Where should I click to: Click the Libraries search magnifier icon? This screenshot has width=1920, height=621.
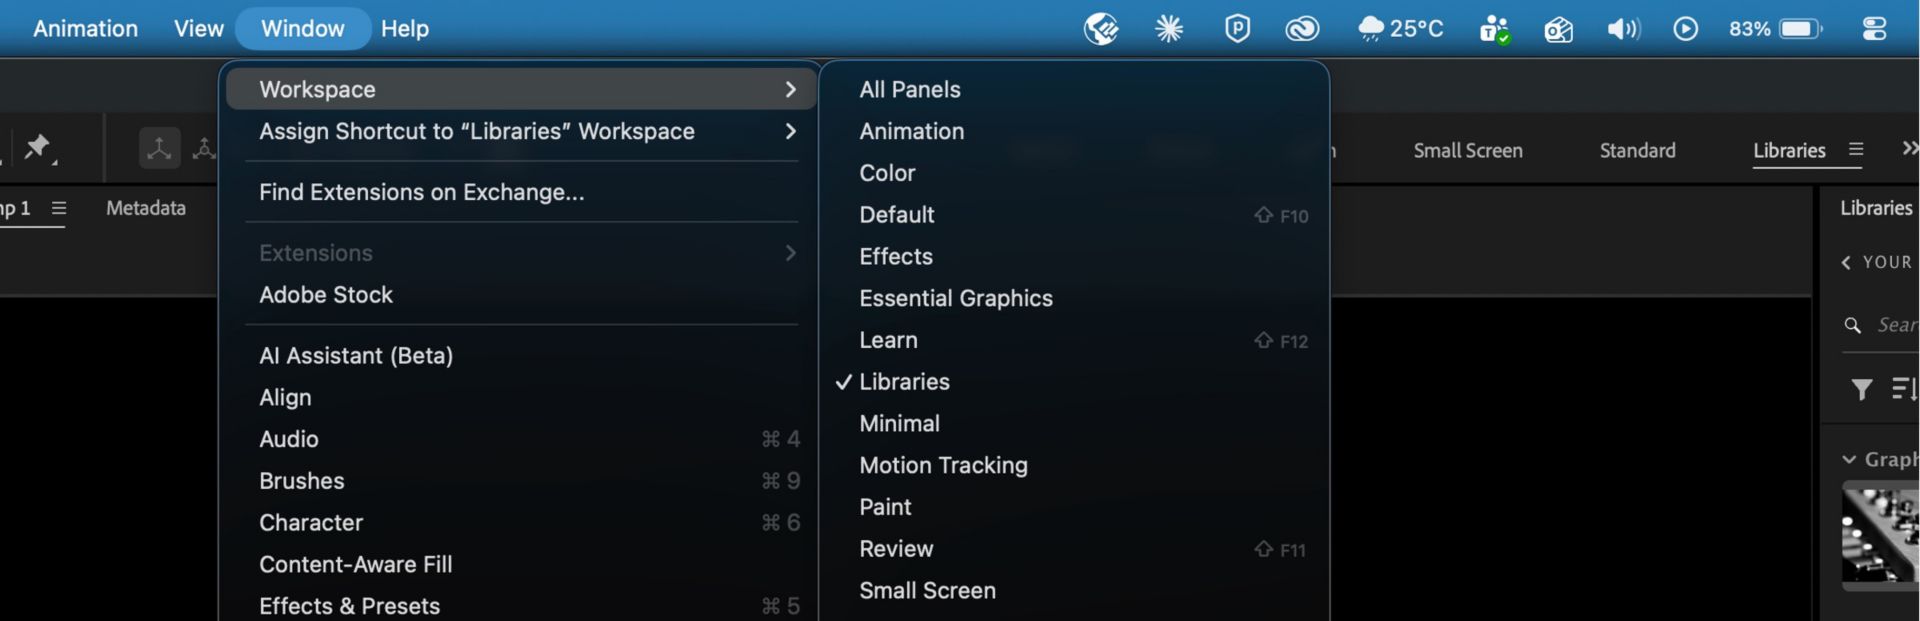pos(1852,325)
